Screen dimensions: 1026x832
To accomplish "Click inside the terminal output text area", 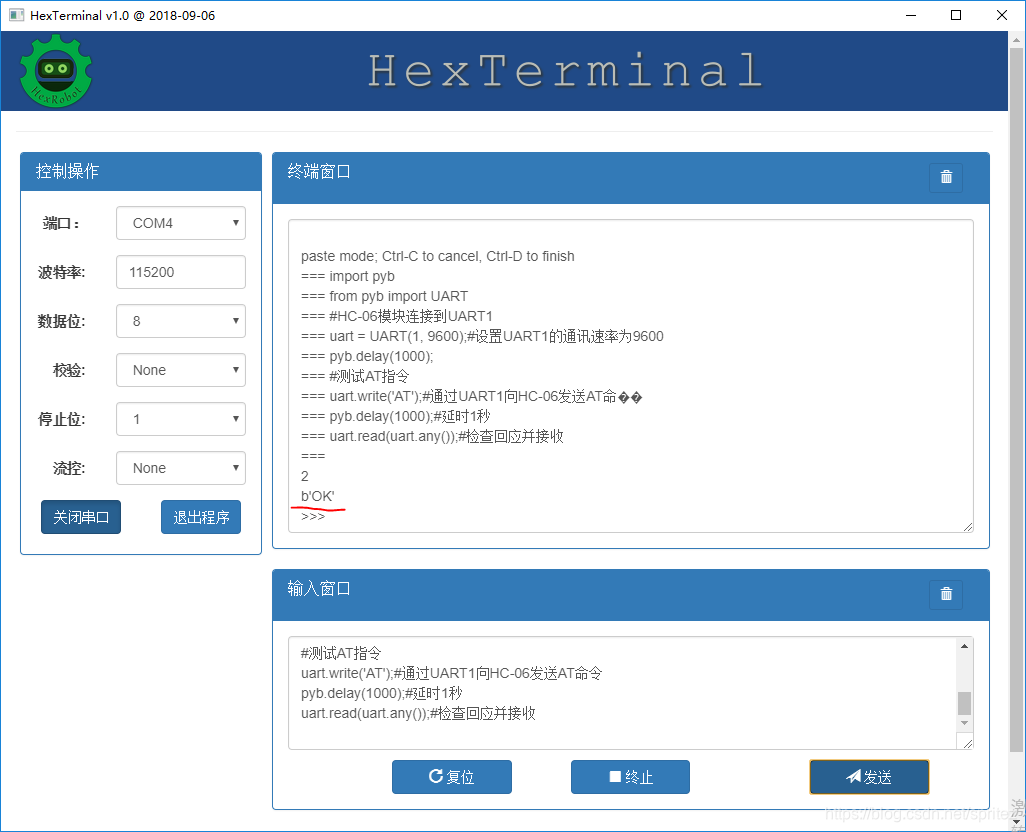I will tap(631, 376).
